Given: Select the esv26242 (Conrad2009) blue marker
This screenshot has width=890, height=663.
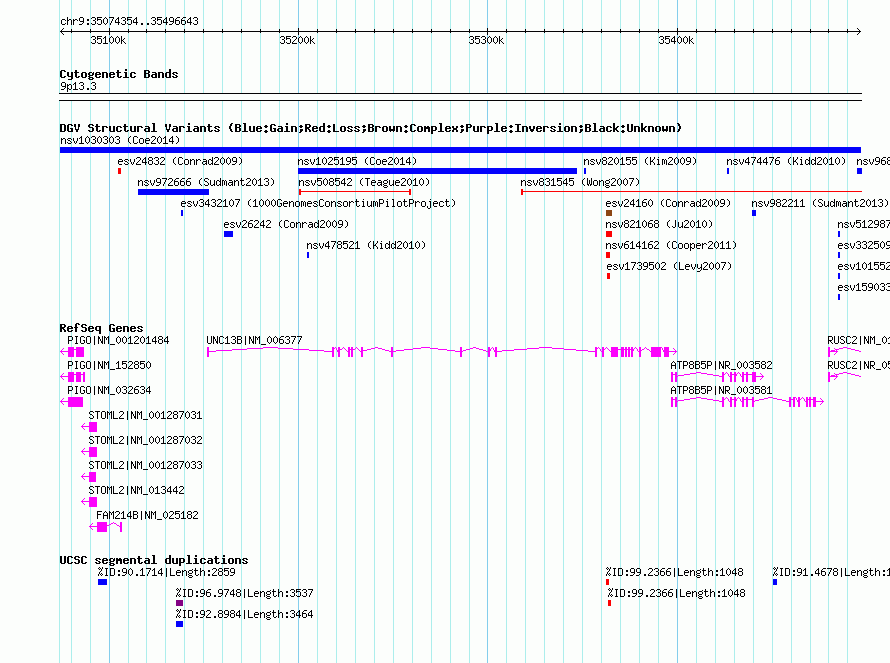Looking at the screenshot, I should pyautogui.click(x=228, y=234).
